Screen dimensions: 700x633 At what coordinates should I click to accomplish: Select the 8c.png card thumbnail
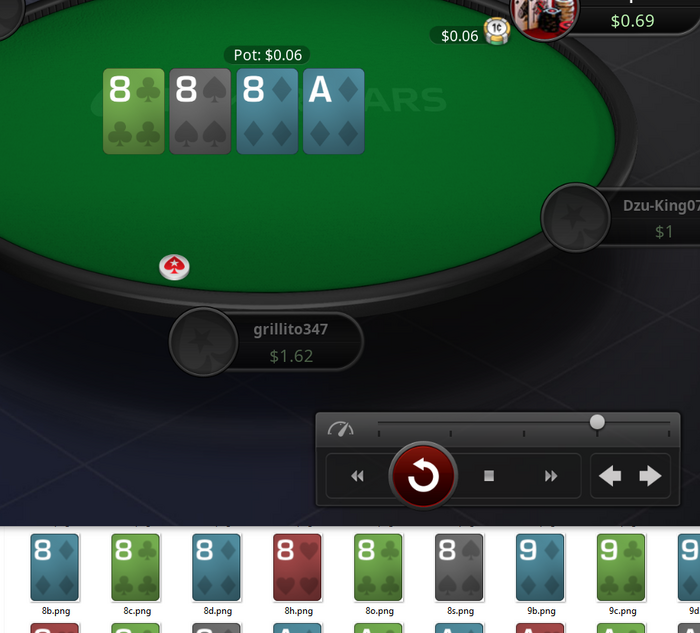pos(136,567)
